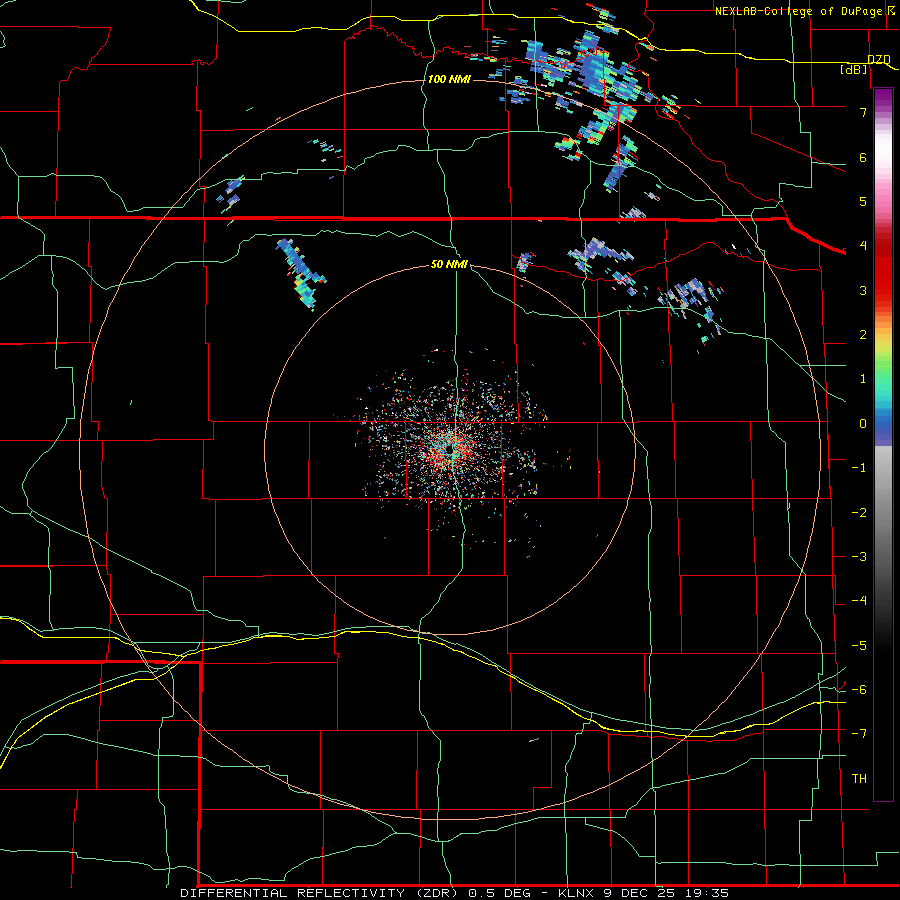This screenshot has height=900, width=900.
Task: Click the 5 value on the dB scale
Action: click(863, 201)
